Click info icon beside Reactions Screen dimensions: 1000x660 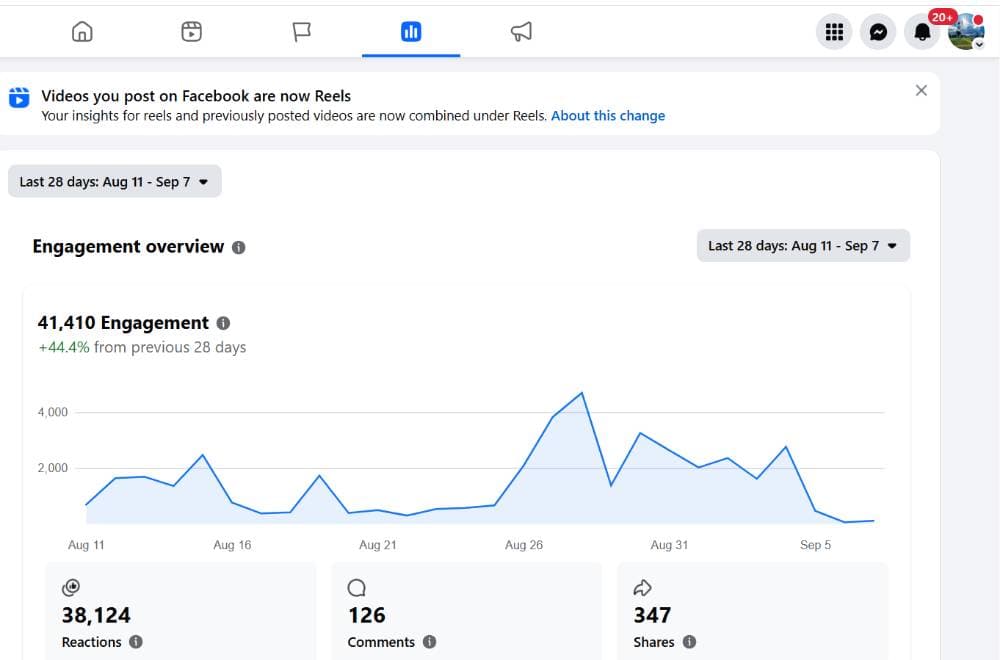136,642
